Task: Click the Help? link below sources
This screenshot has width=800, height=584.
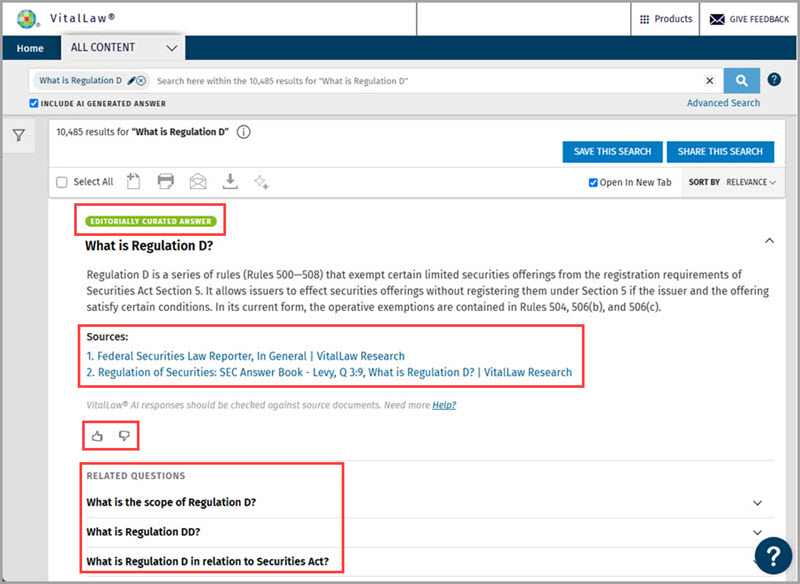Action: point(444,405)
